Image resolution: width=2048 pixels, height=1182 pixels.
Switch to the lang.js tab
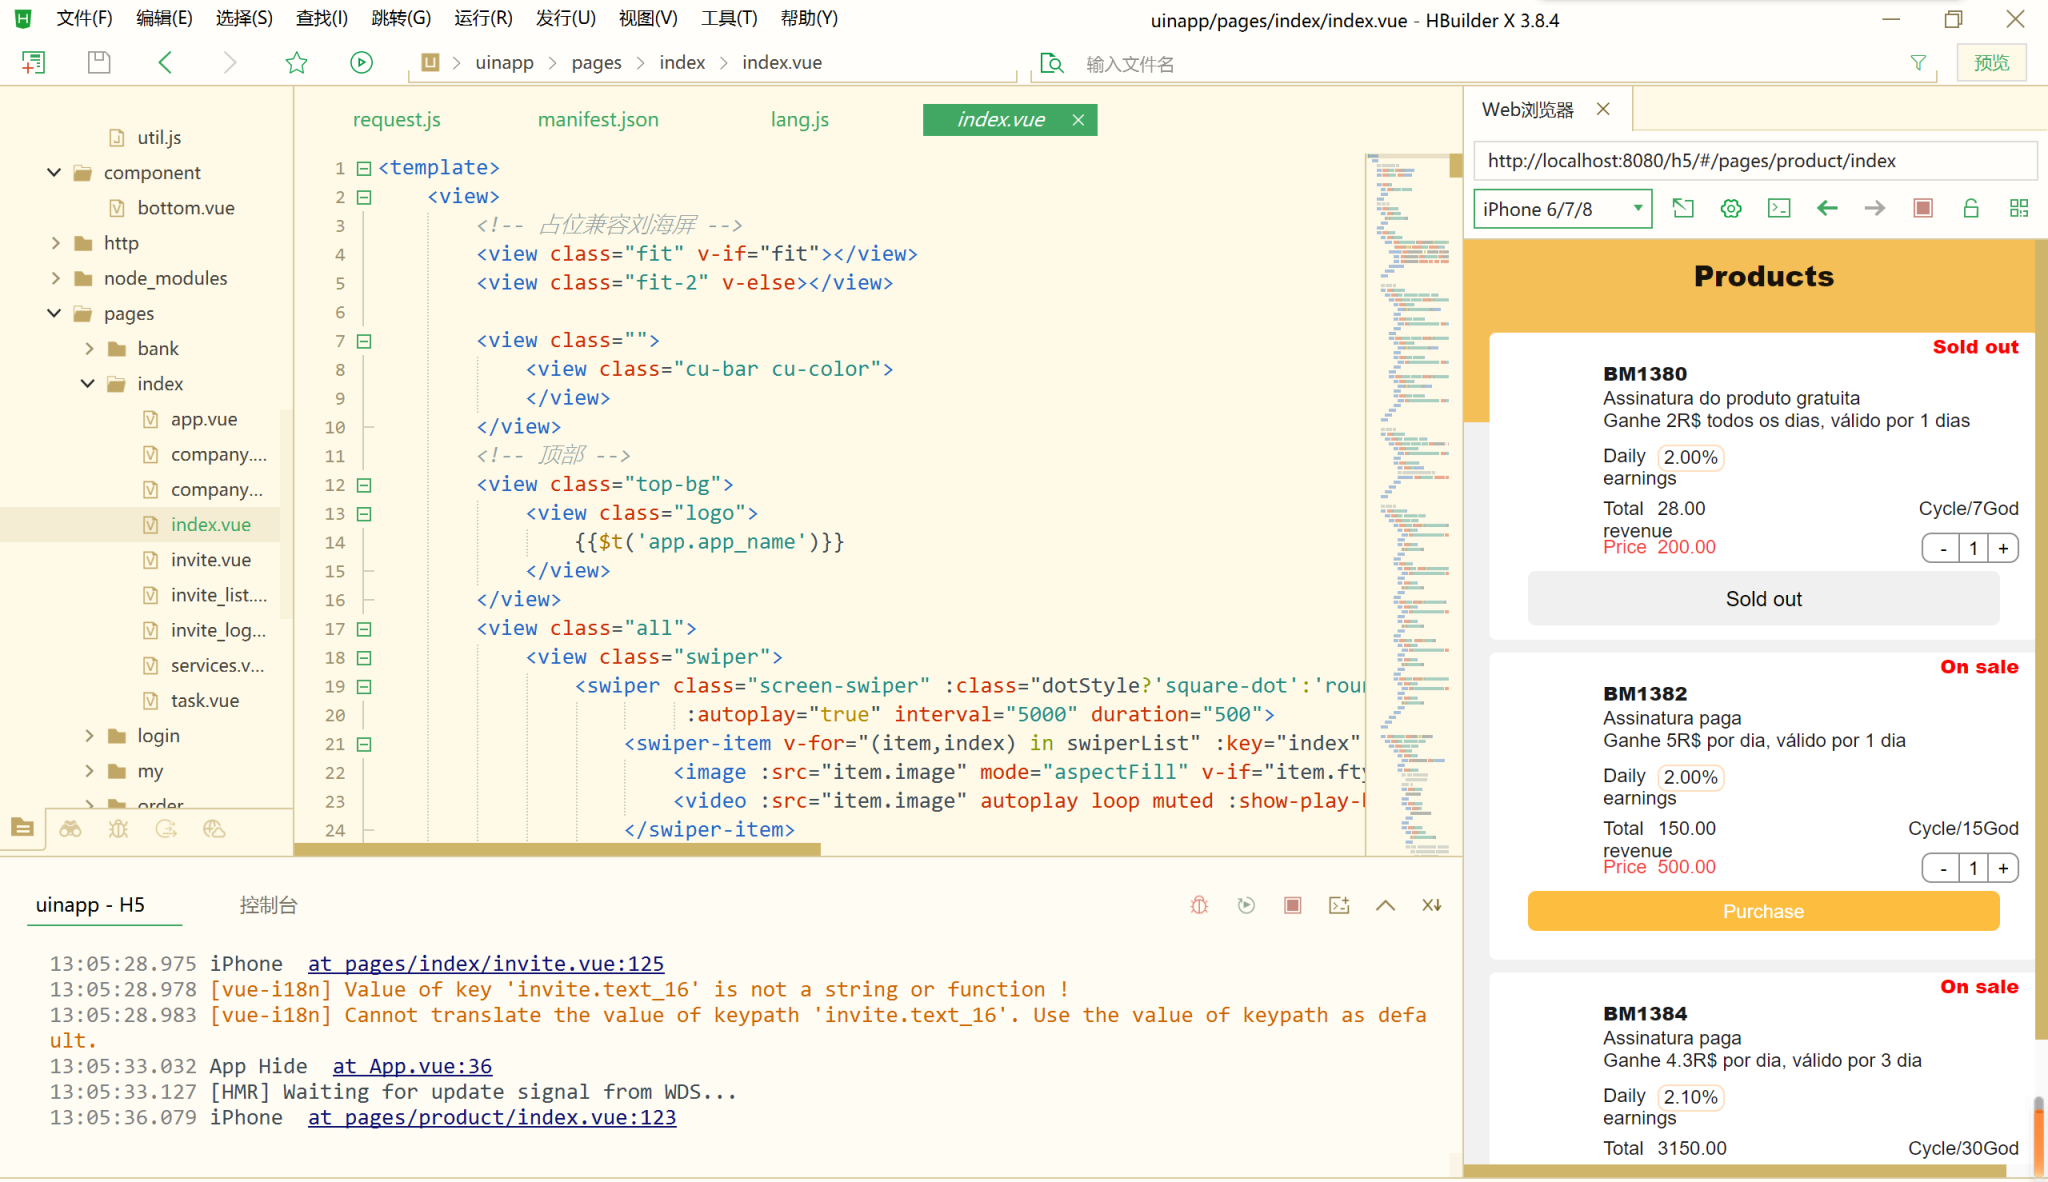click(799, 120)
